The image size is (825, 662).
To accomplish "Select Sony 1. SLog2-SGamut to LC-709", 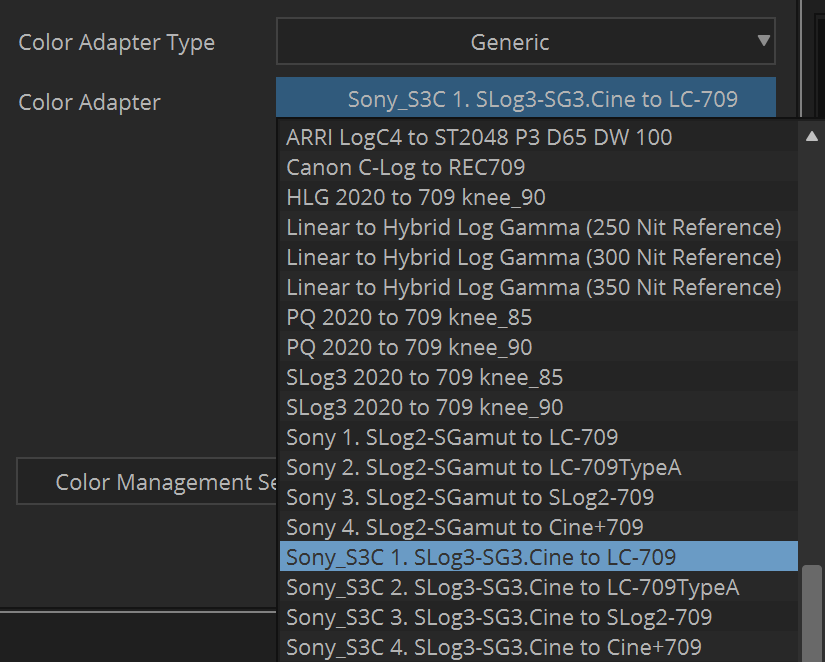I will click(x=539, y=437).
